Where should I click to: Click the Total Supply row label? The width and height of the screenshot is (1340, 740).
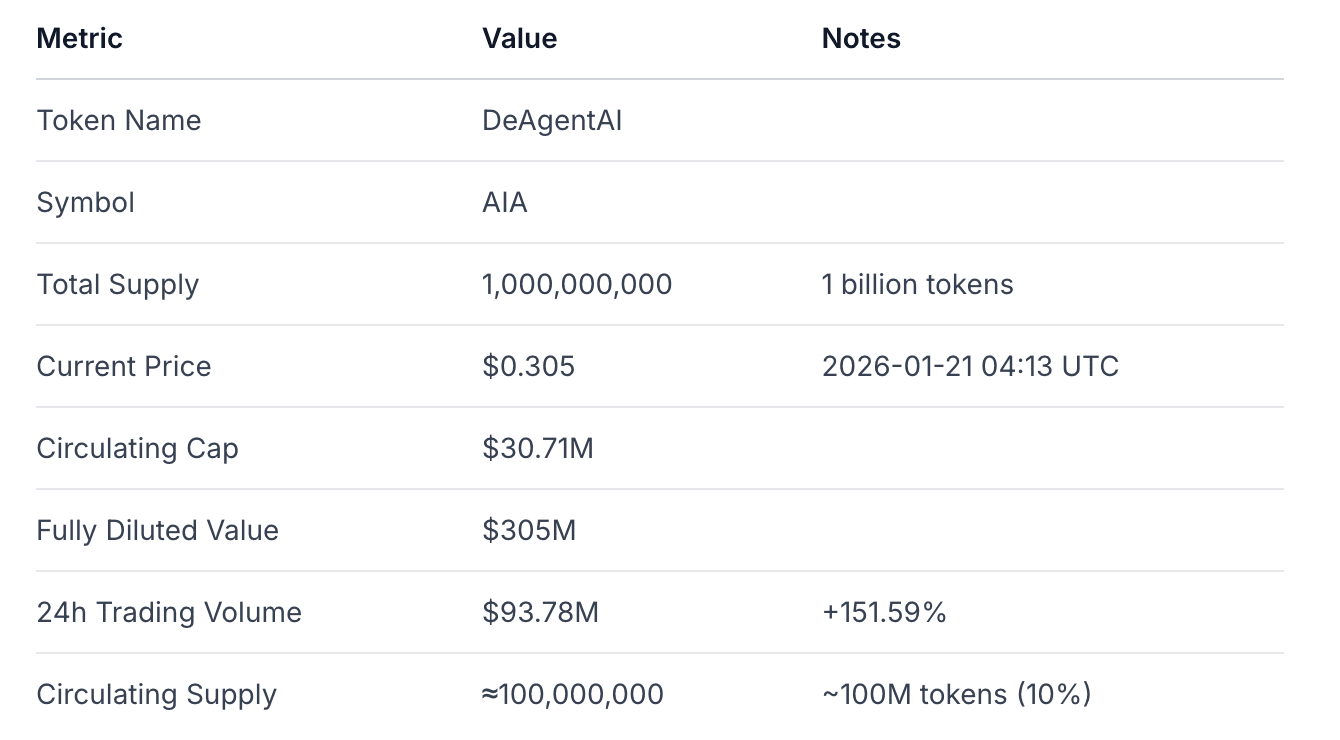(x=118, y=285)
